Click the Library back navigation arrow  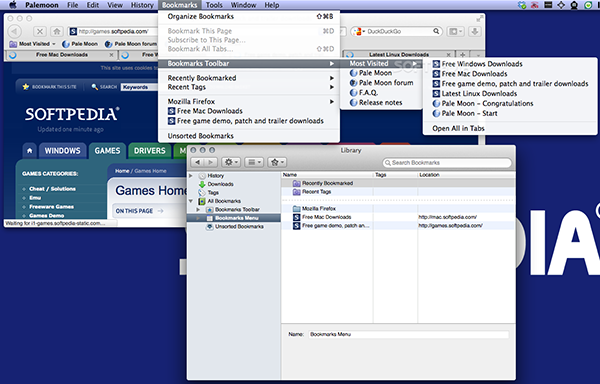point(197,163)
